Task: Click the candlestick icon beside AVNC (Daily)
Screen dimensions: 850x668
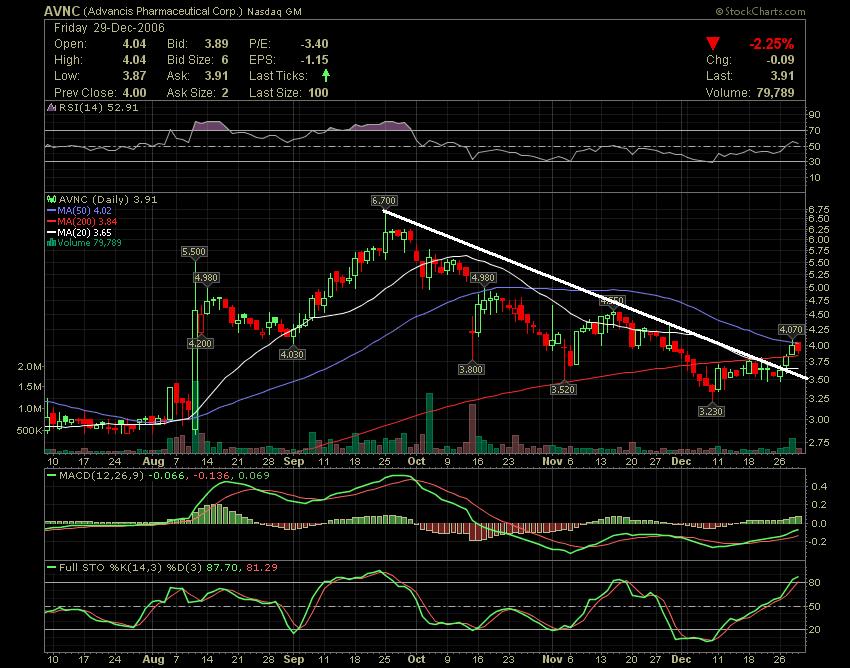Action: tap(52, 200)
